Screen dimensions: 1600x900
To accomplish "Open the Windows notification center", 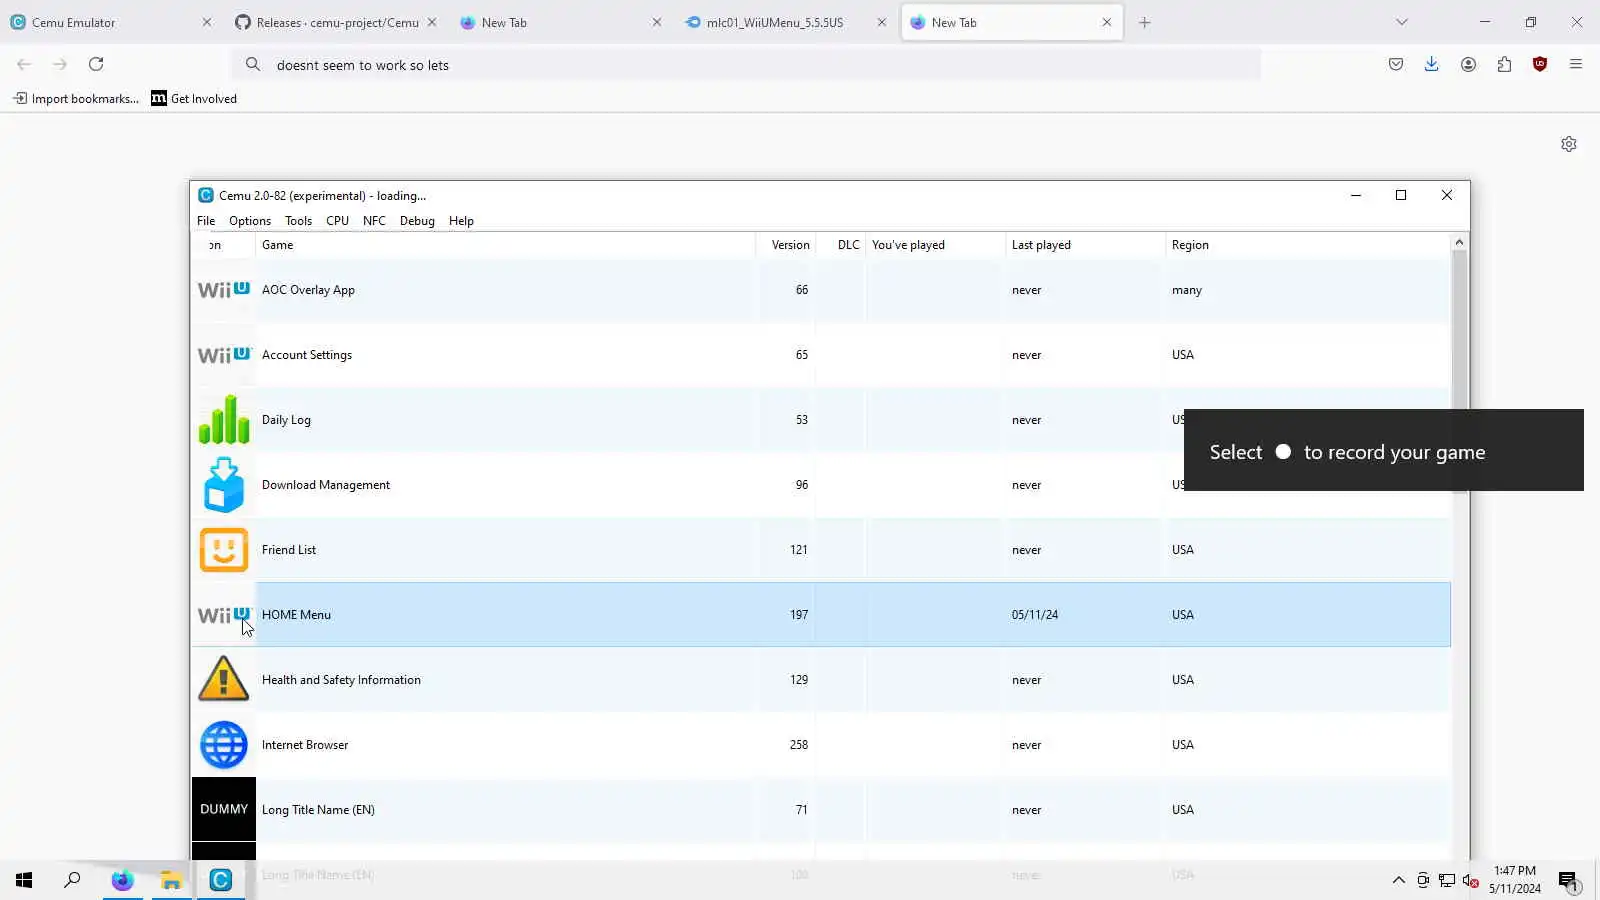I will click(1568, 880).
